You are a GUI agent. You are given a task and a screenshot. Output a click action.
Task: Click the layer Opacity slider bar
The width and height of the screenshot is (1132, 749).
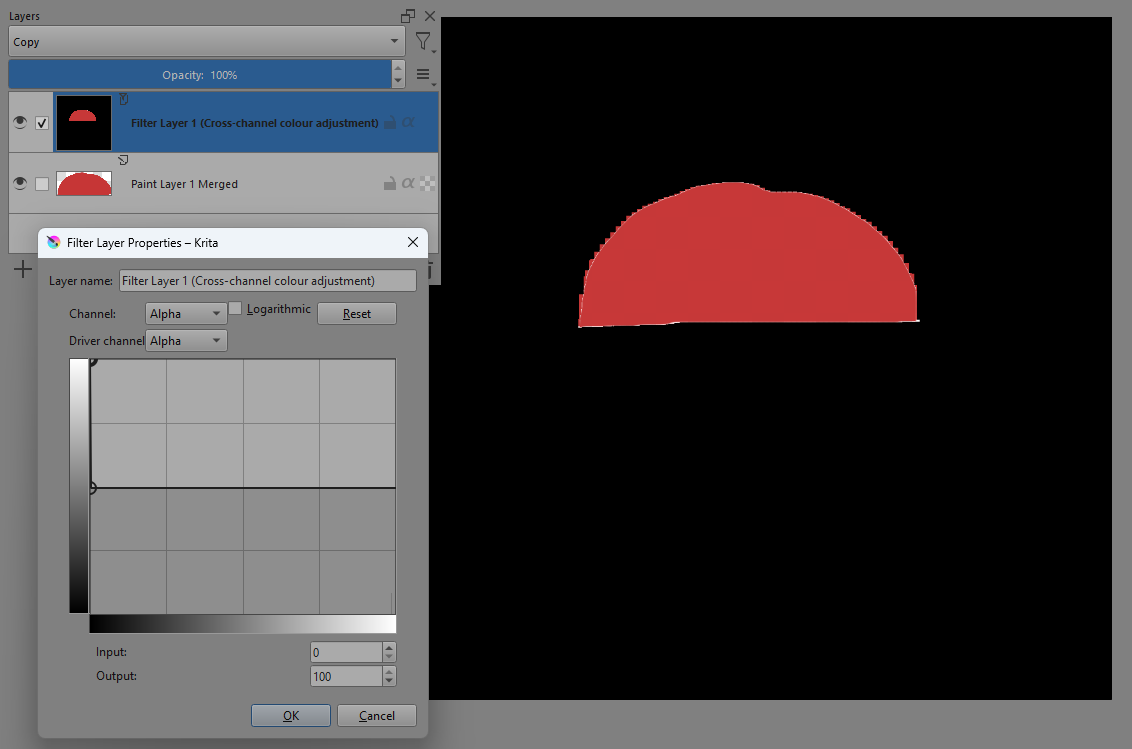click(x=199, y=75)
